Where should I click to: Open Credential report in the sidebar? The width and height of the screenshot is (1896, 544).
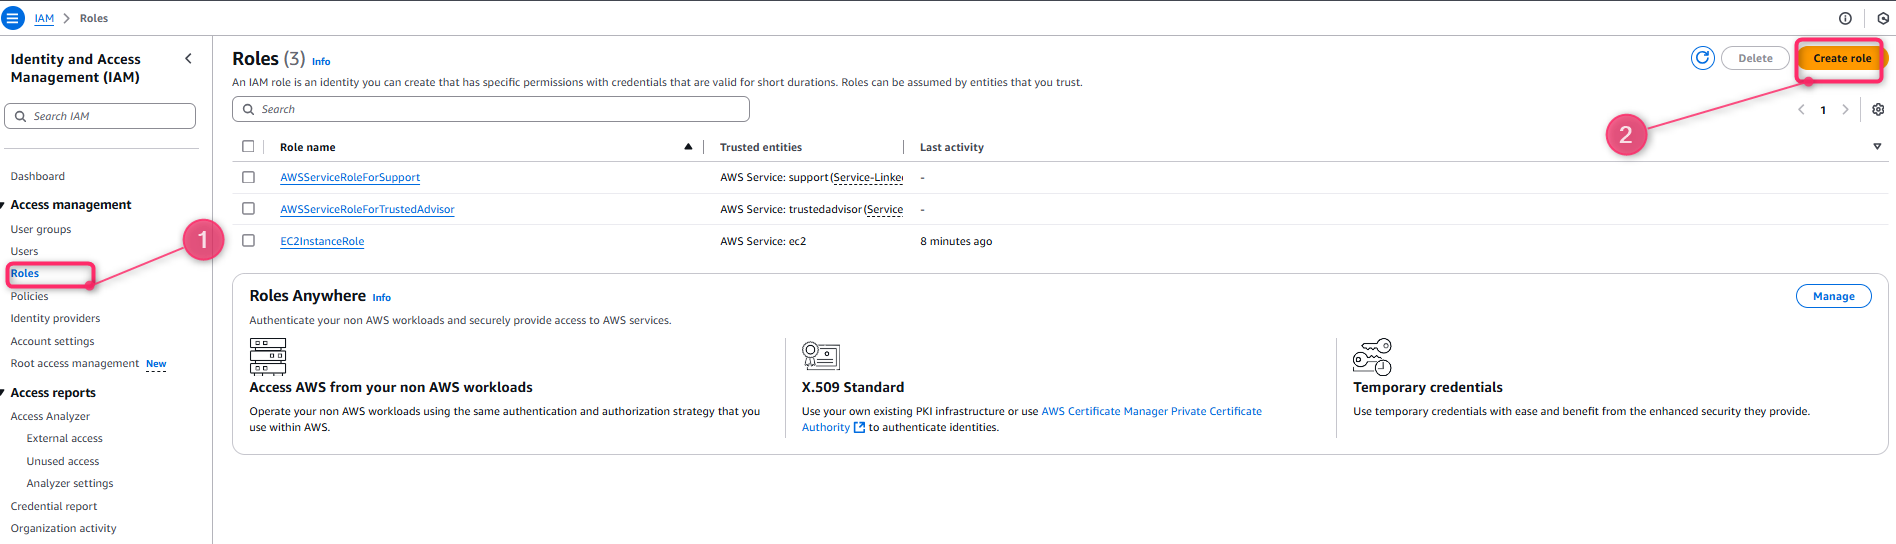coord(54,507)
